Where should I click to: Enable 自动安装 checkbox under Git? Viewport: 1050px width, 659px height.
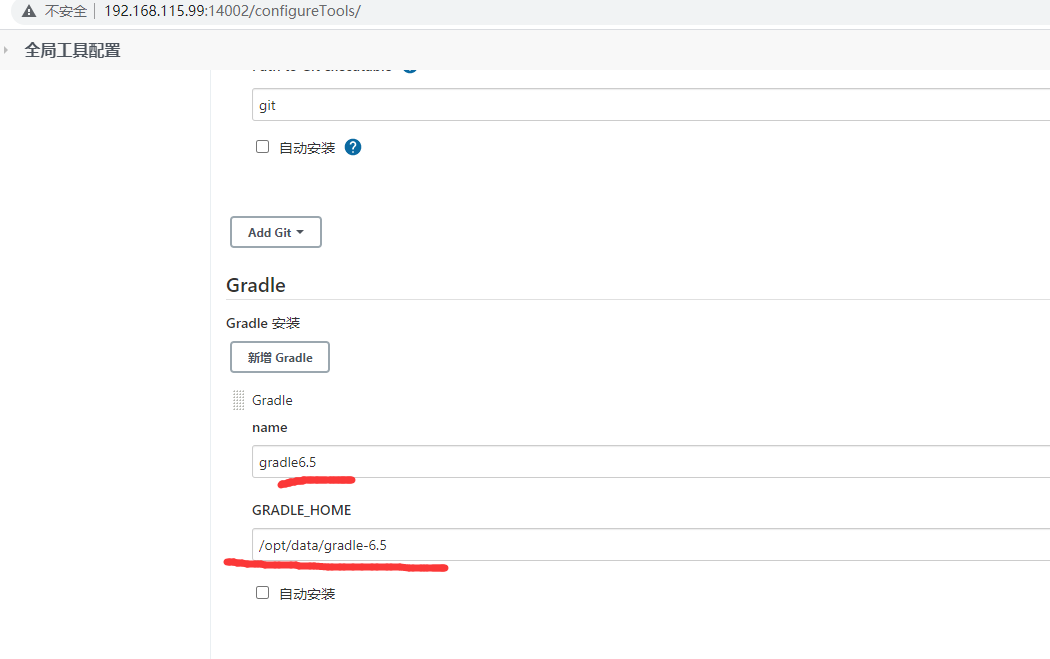263,147
